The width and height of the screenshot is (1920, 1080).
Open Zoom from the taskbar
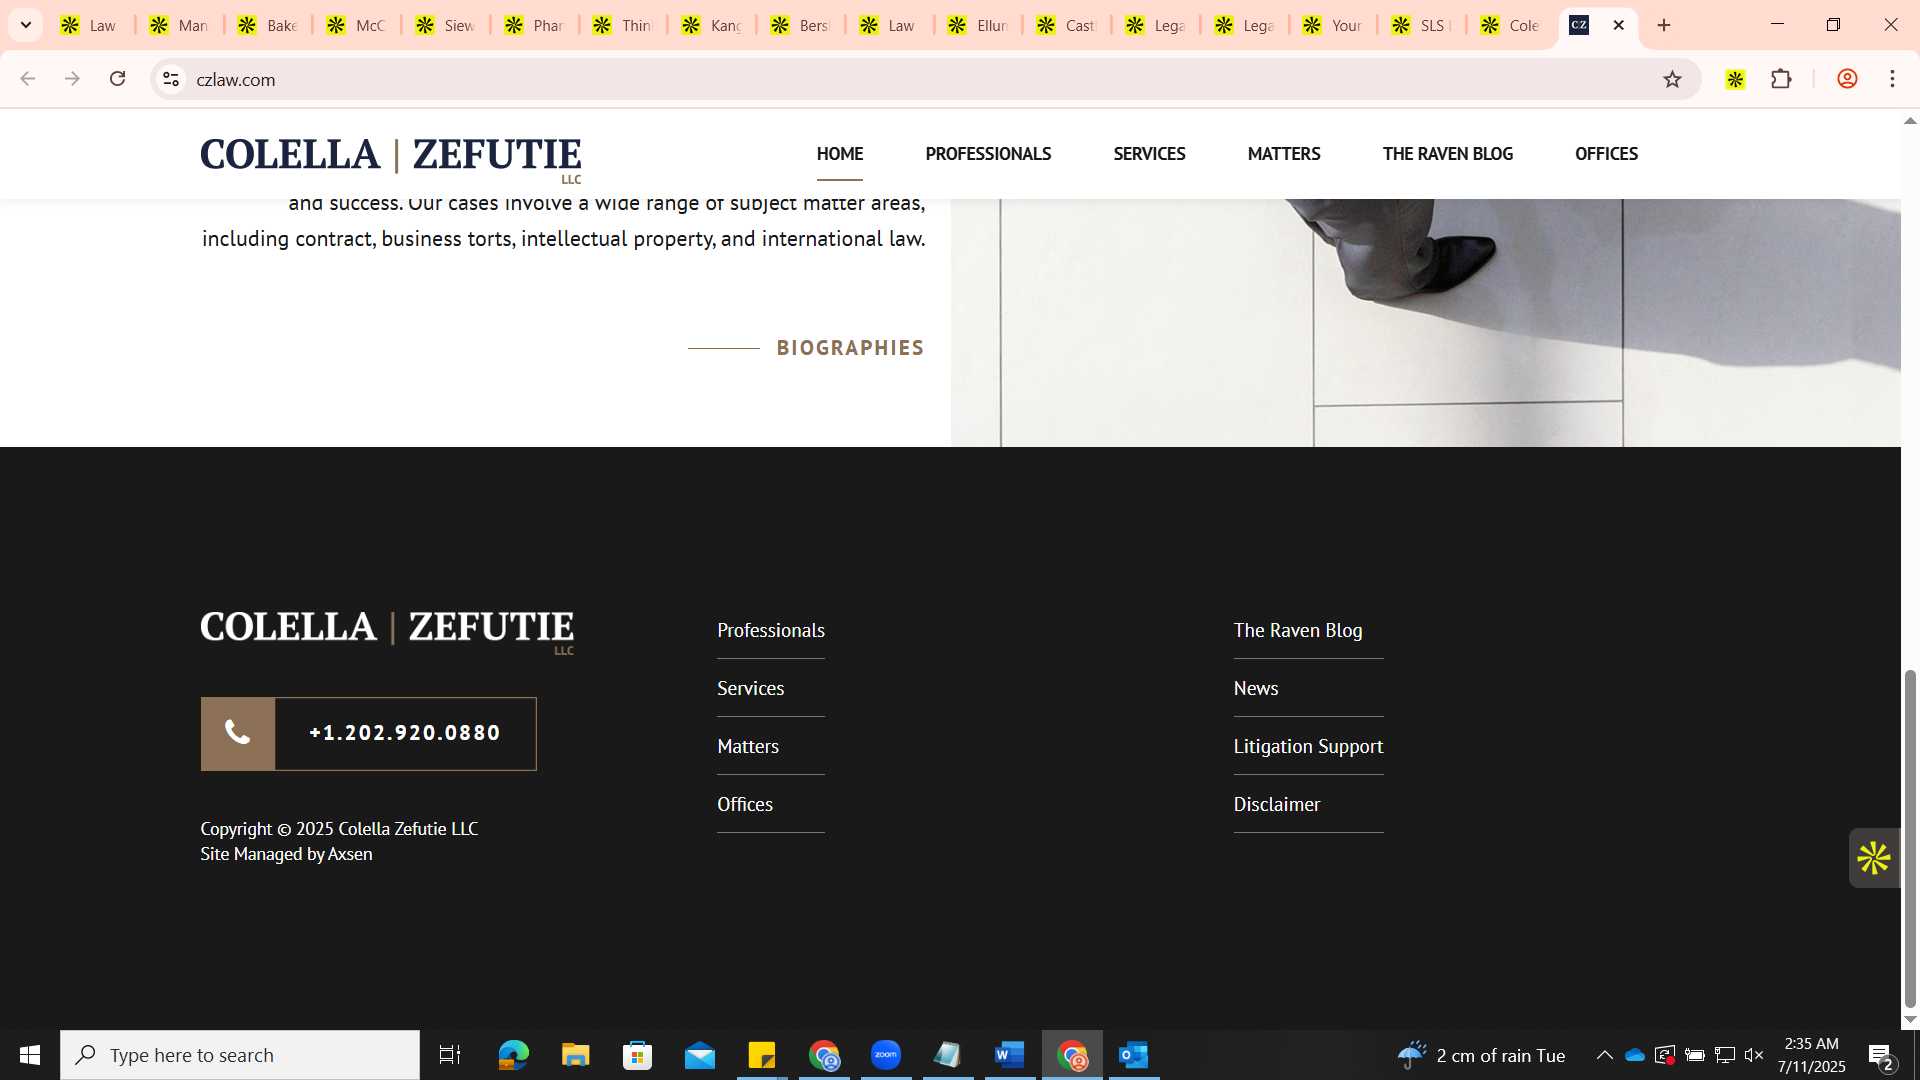886,1055
